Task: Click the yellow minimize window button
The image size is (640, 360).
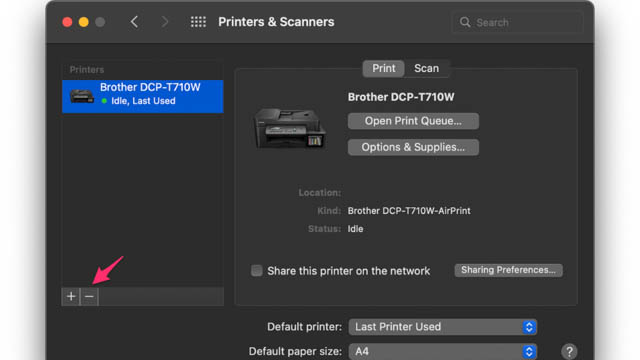Action: [x=84, y=22]
